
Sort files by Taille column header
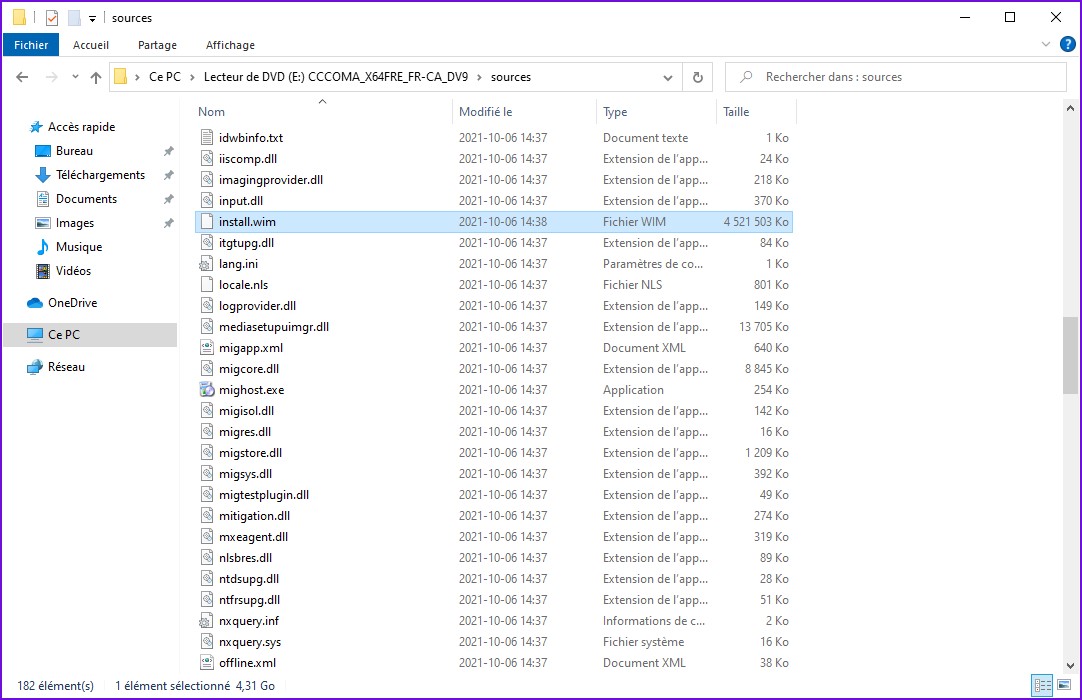point(736,112)
